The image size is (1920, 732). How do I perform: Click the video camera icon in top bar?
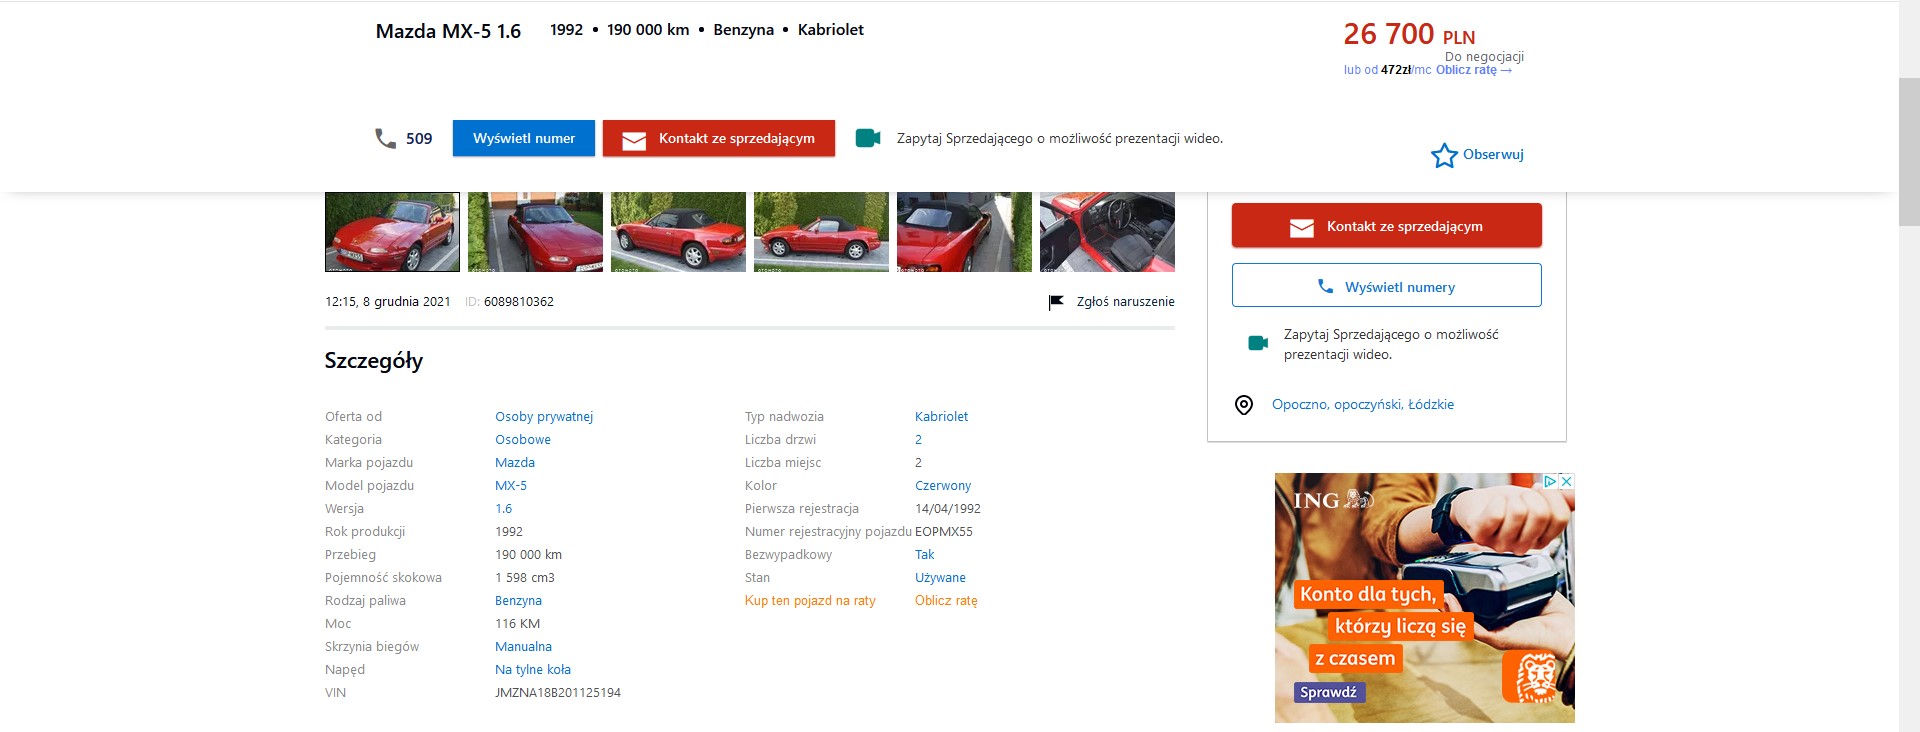pyautogui.click(x=868, y=138)
